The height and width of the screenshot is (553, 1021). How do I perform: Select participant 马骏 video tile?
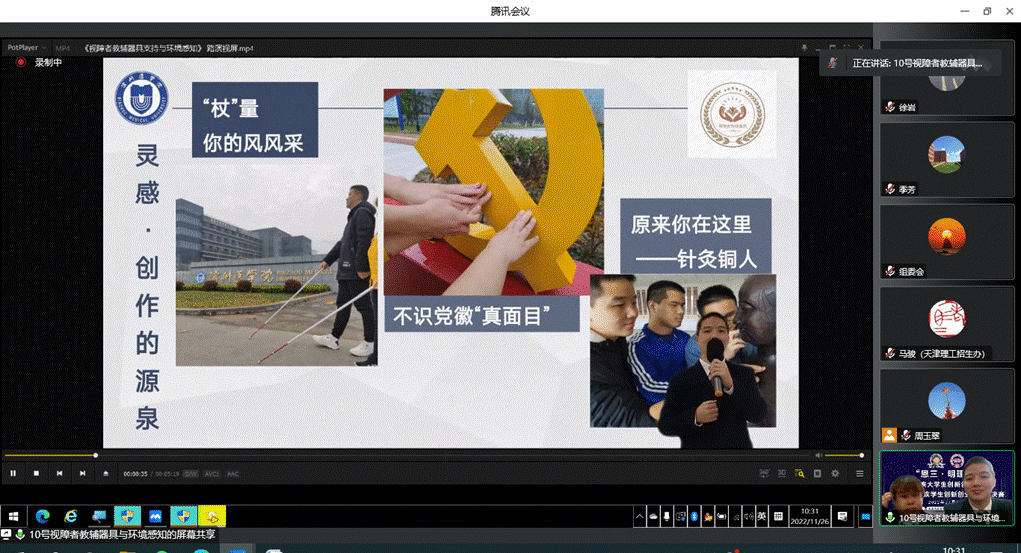click(x=946, y=324)
